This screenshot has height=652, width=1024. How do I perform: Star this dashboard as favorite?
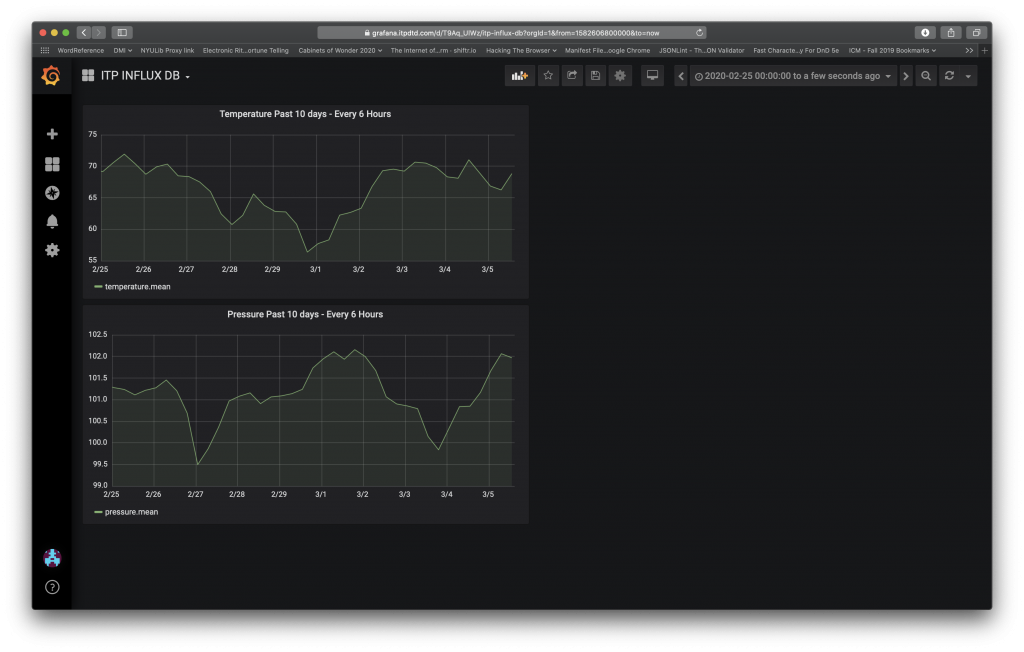547,76
